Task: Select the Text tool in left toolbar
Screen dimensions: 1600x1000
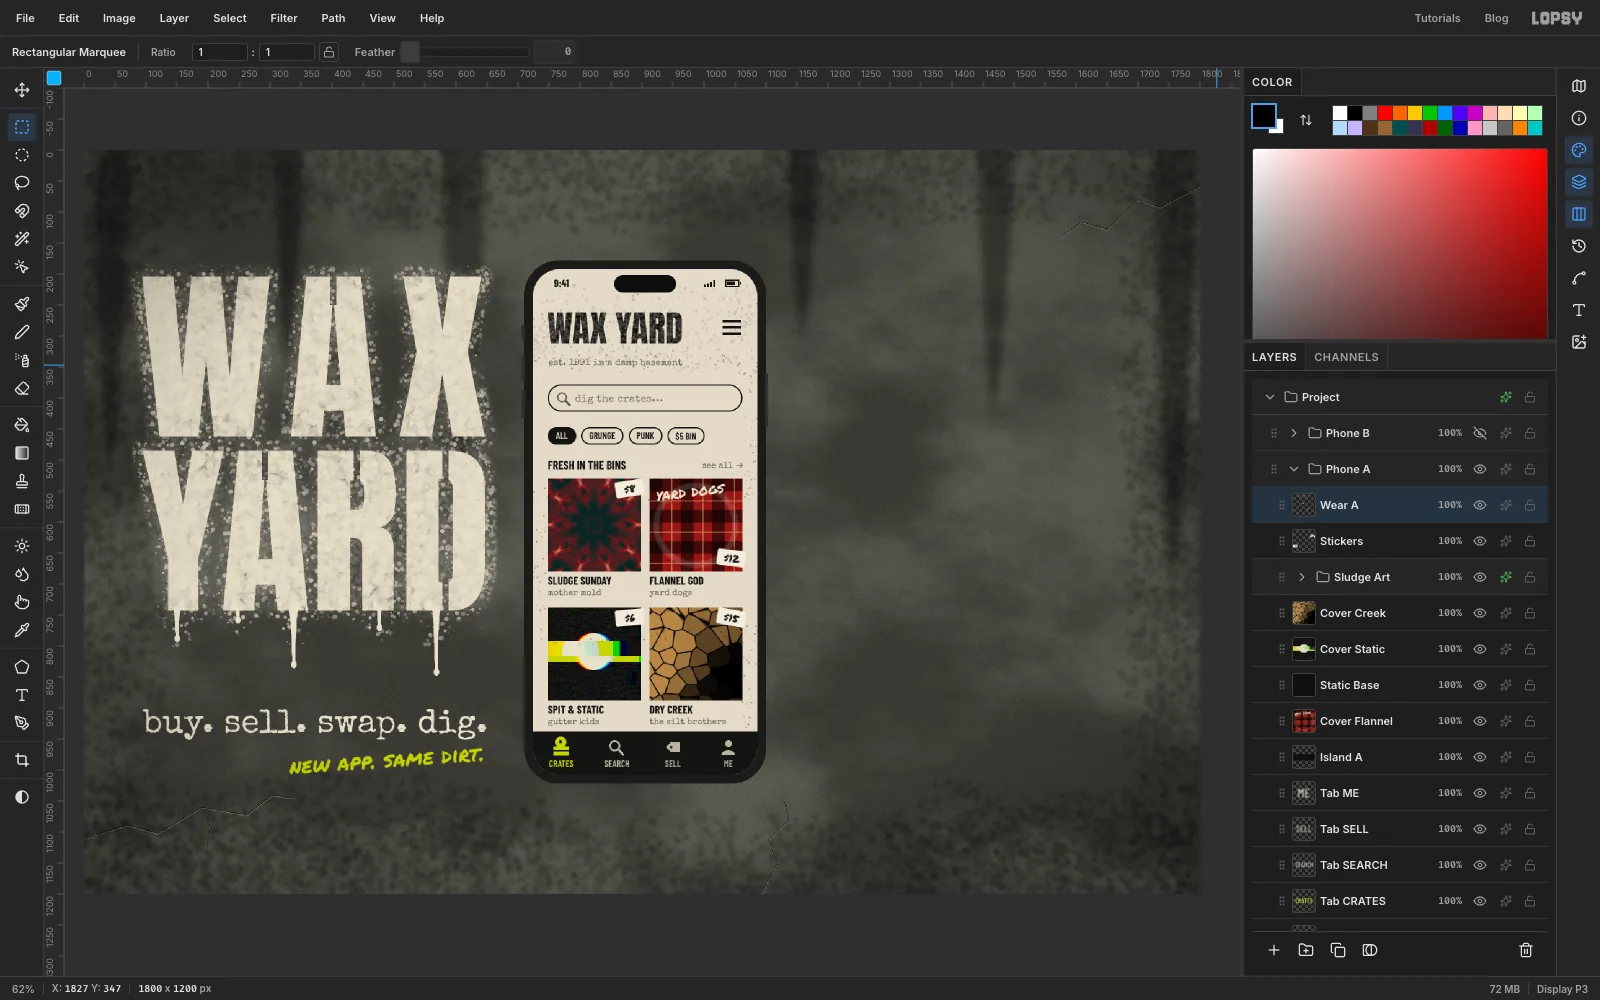Action: click(x=22, y=695)
